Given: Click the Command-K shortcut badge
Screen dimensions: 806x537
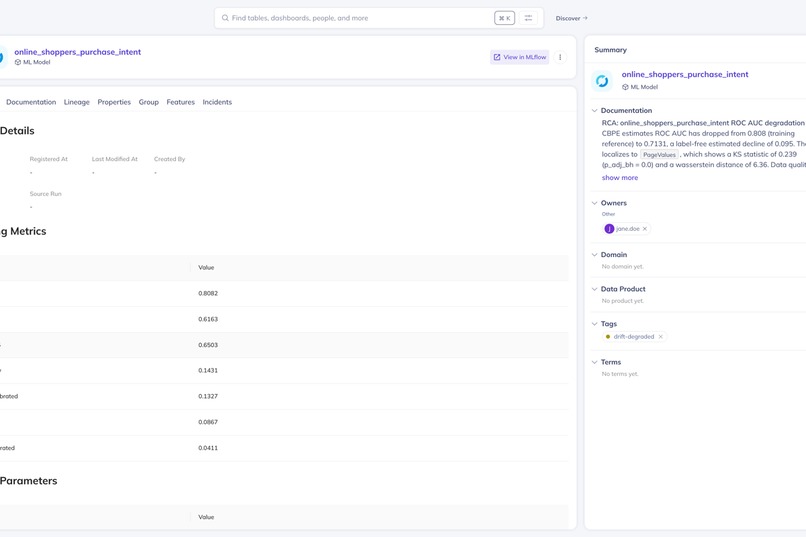Looking at the screenshot, I should 504,18.
